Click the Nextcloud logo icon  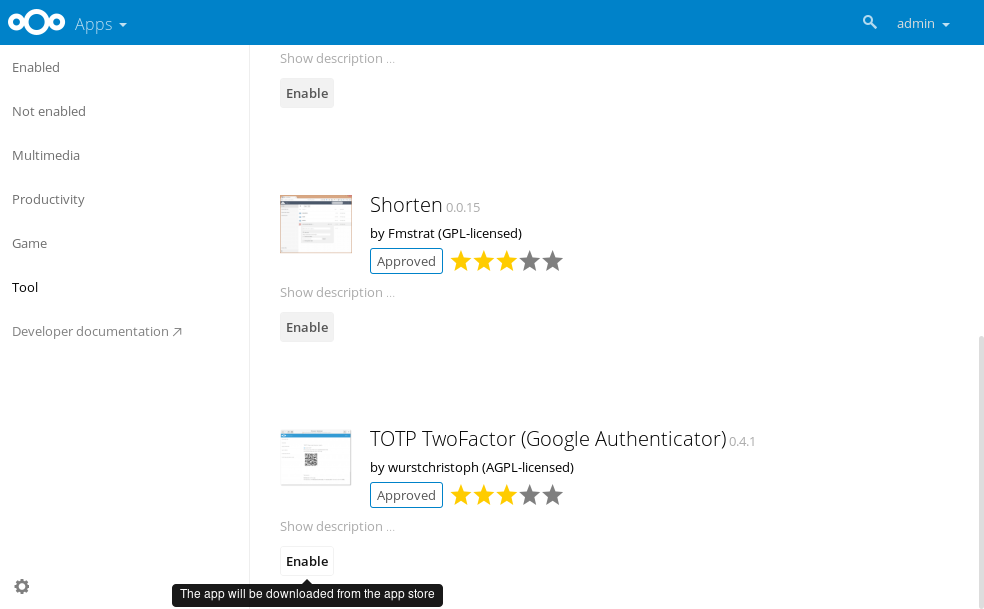(x=36, y=23)
